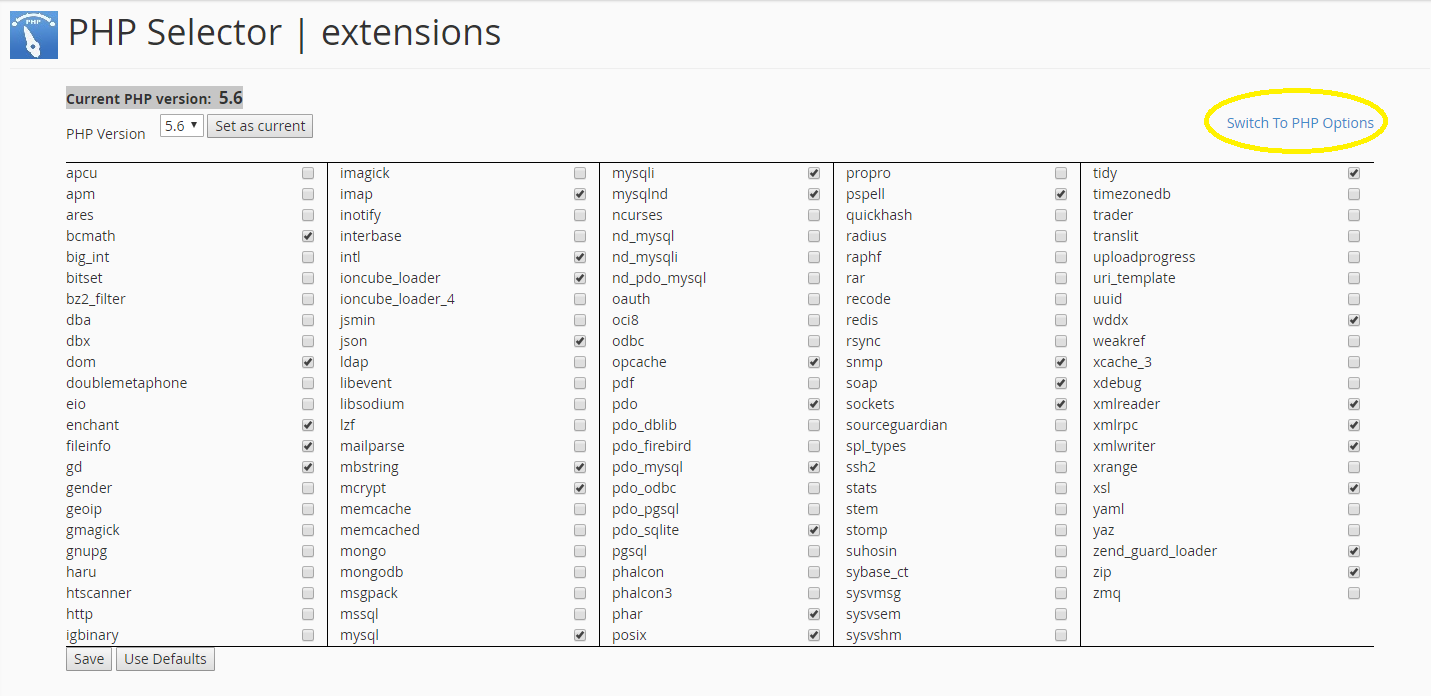Uncheck the soap extension
The width and height of the screenshot is (1431, 696).
point(1061,383)
